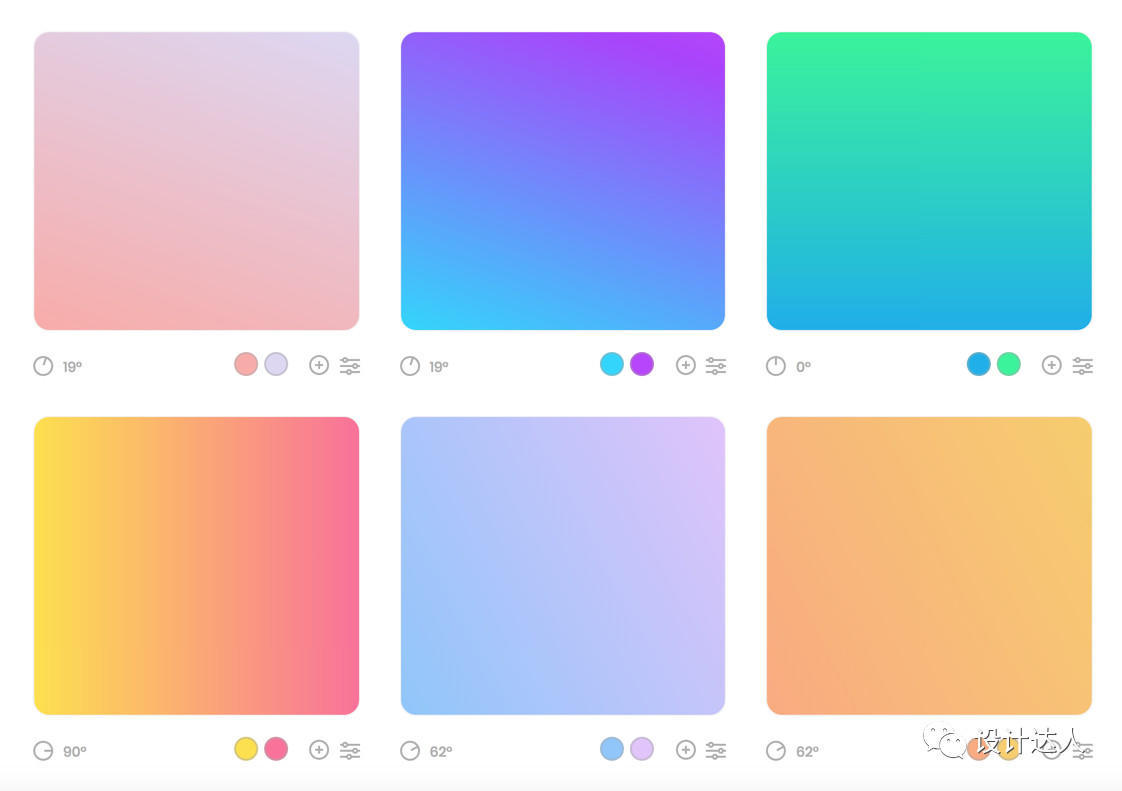Add a color stop to the green-blue gradient
The width and height of the screenshot is (1122, 791).
[1051, 365]
